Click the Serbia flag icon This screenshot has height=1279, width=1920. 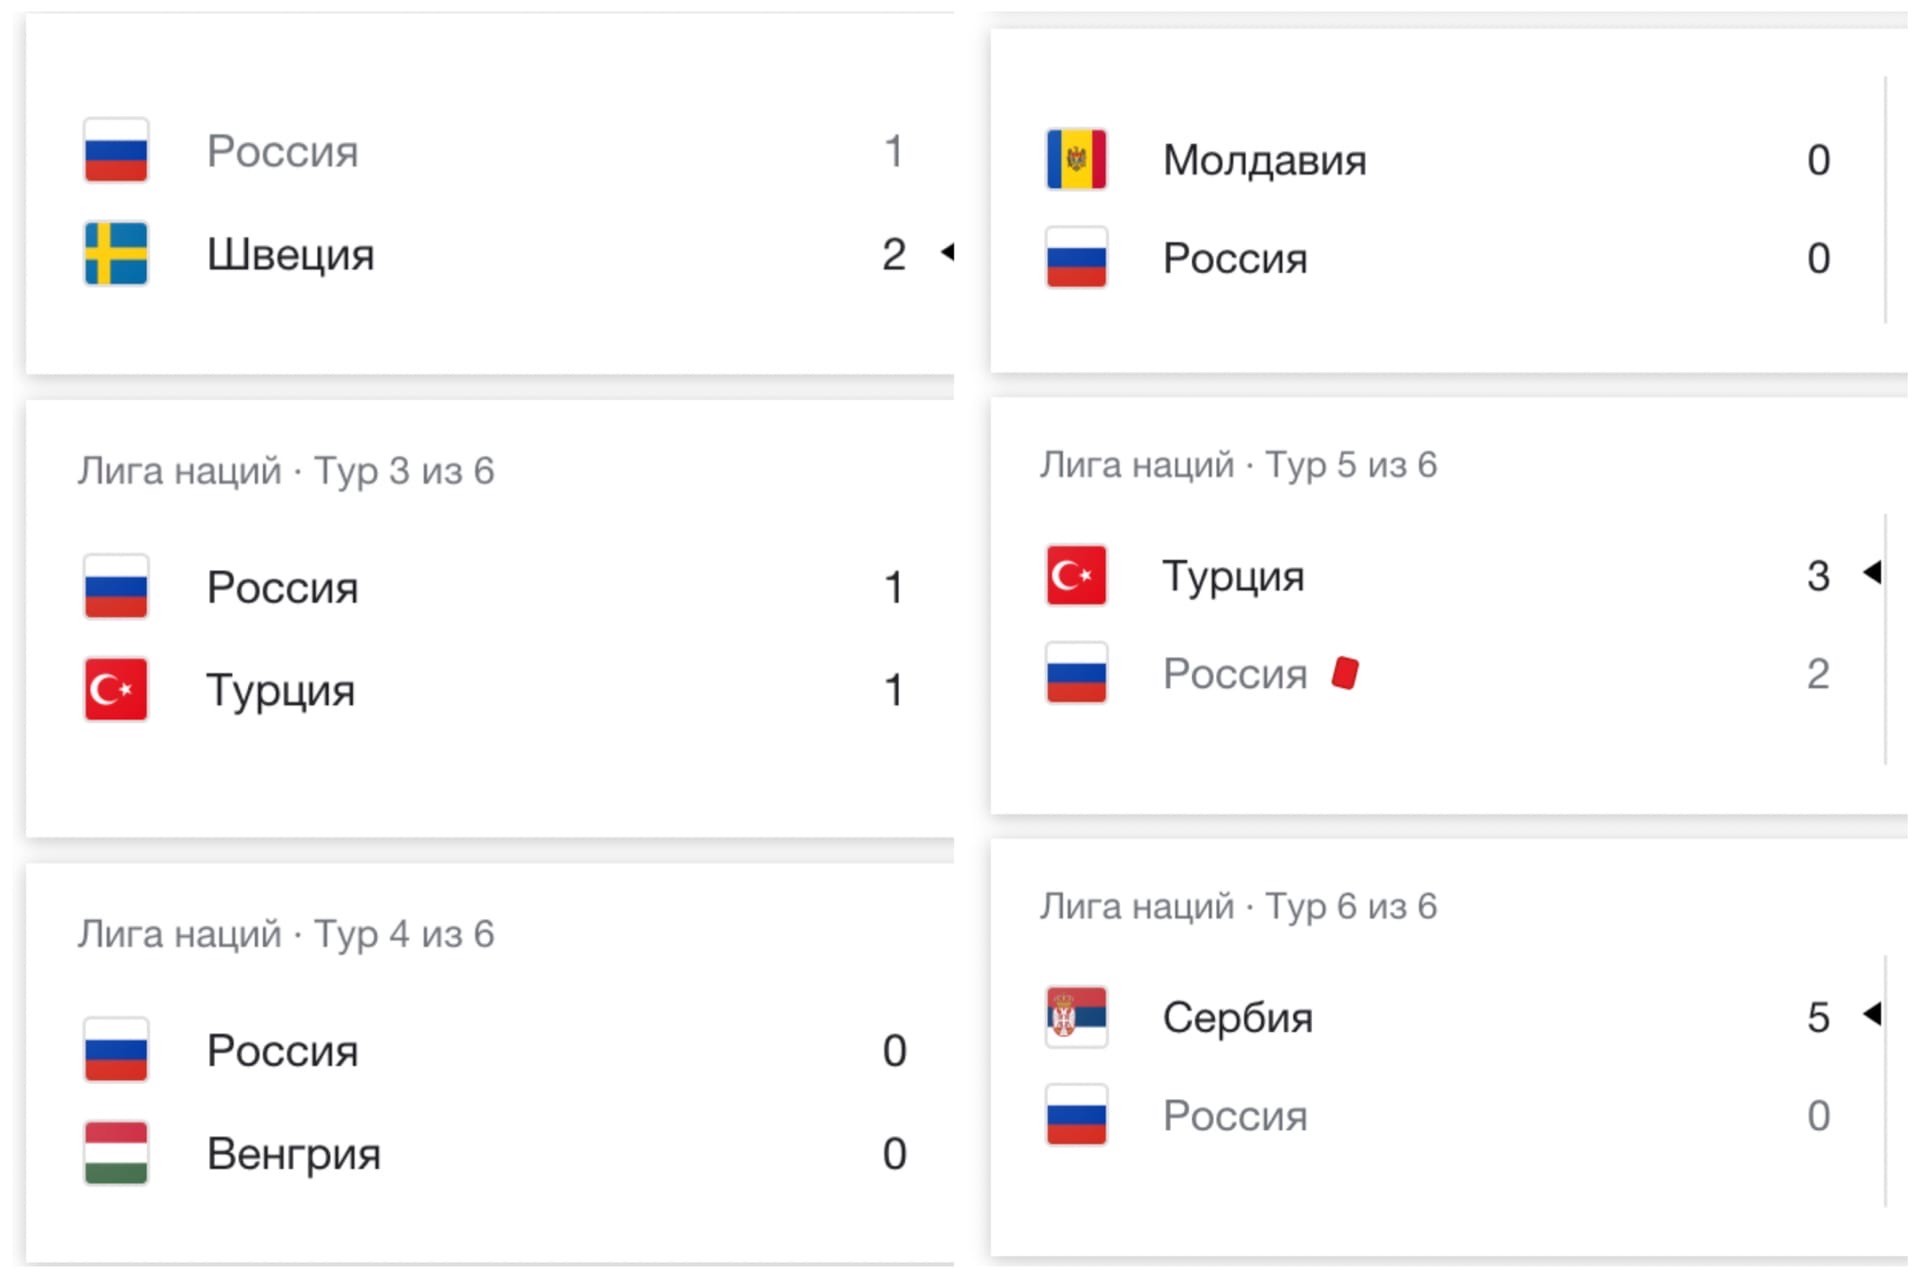(1076, 1017)
